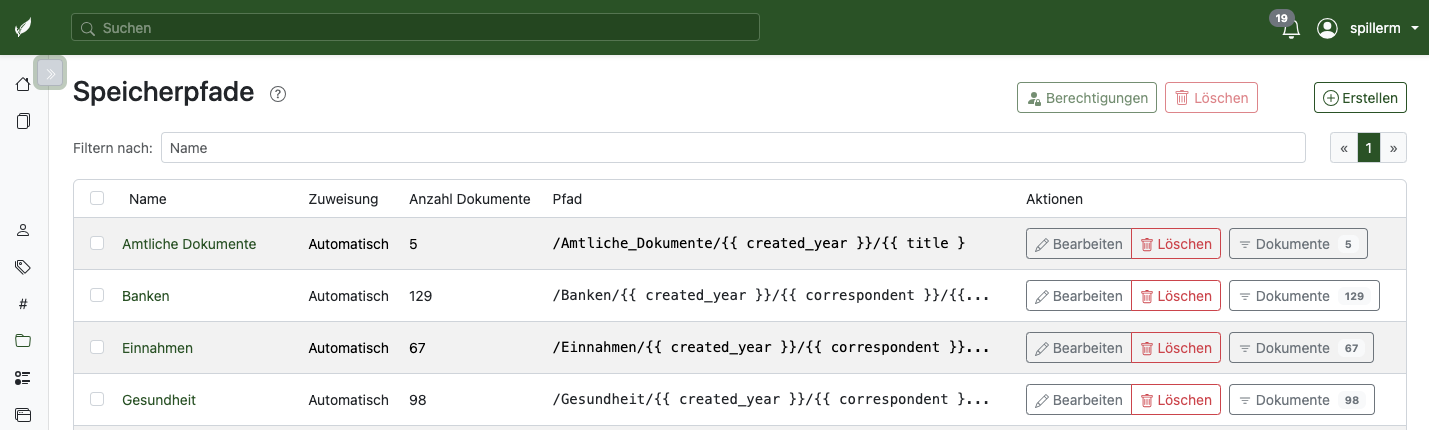This screenshot has height=430, width=1429.
Task: Show Dokumente for Amtliche Dokumente (5)
Action: [x=1298, y=244]
